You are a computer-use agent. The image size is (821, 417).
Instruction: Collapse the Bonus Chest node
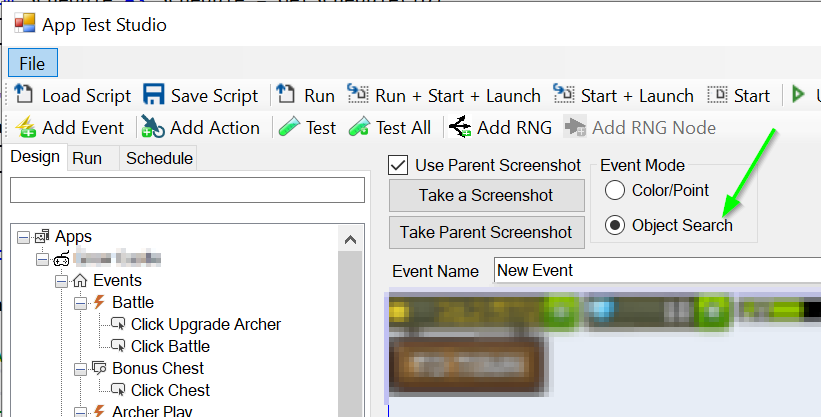click(80, 369)
